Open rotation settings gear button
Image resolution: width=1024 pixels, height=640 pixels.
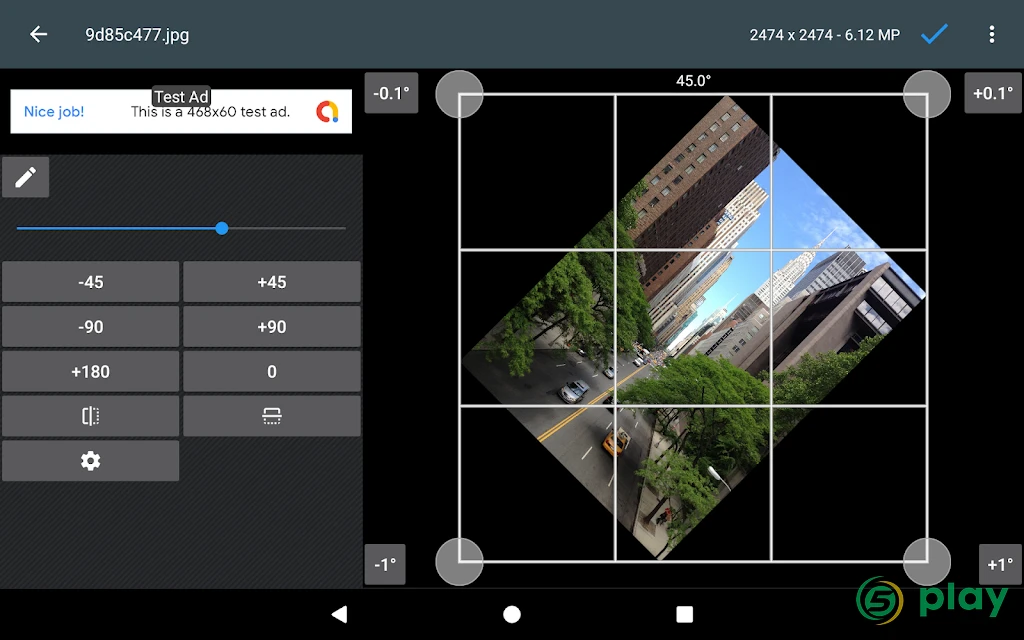click(x=91, y=461)
